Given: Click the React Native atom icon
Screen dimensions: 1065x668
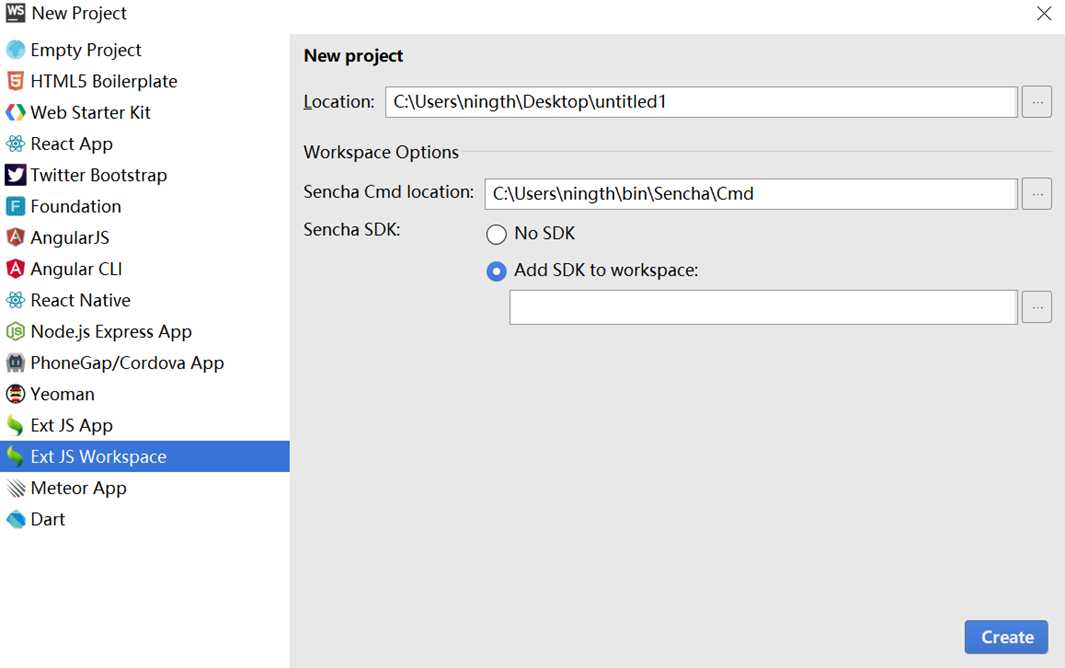Looking at the screenshot, I should (x=16, y=300).
